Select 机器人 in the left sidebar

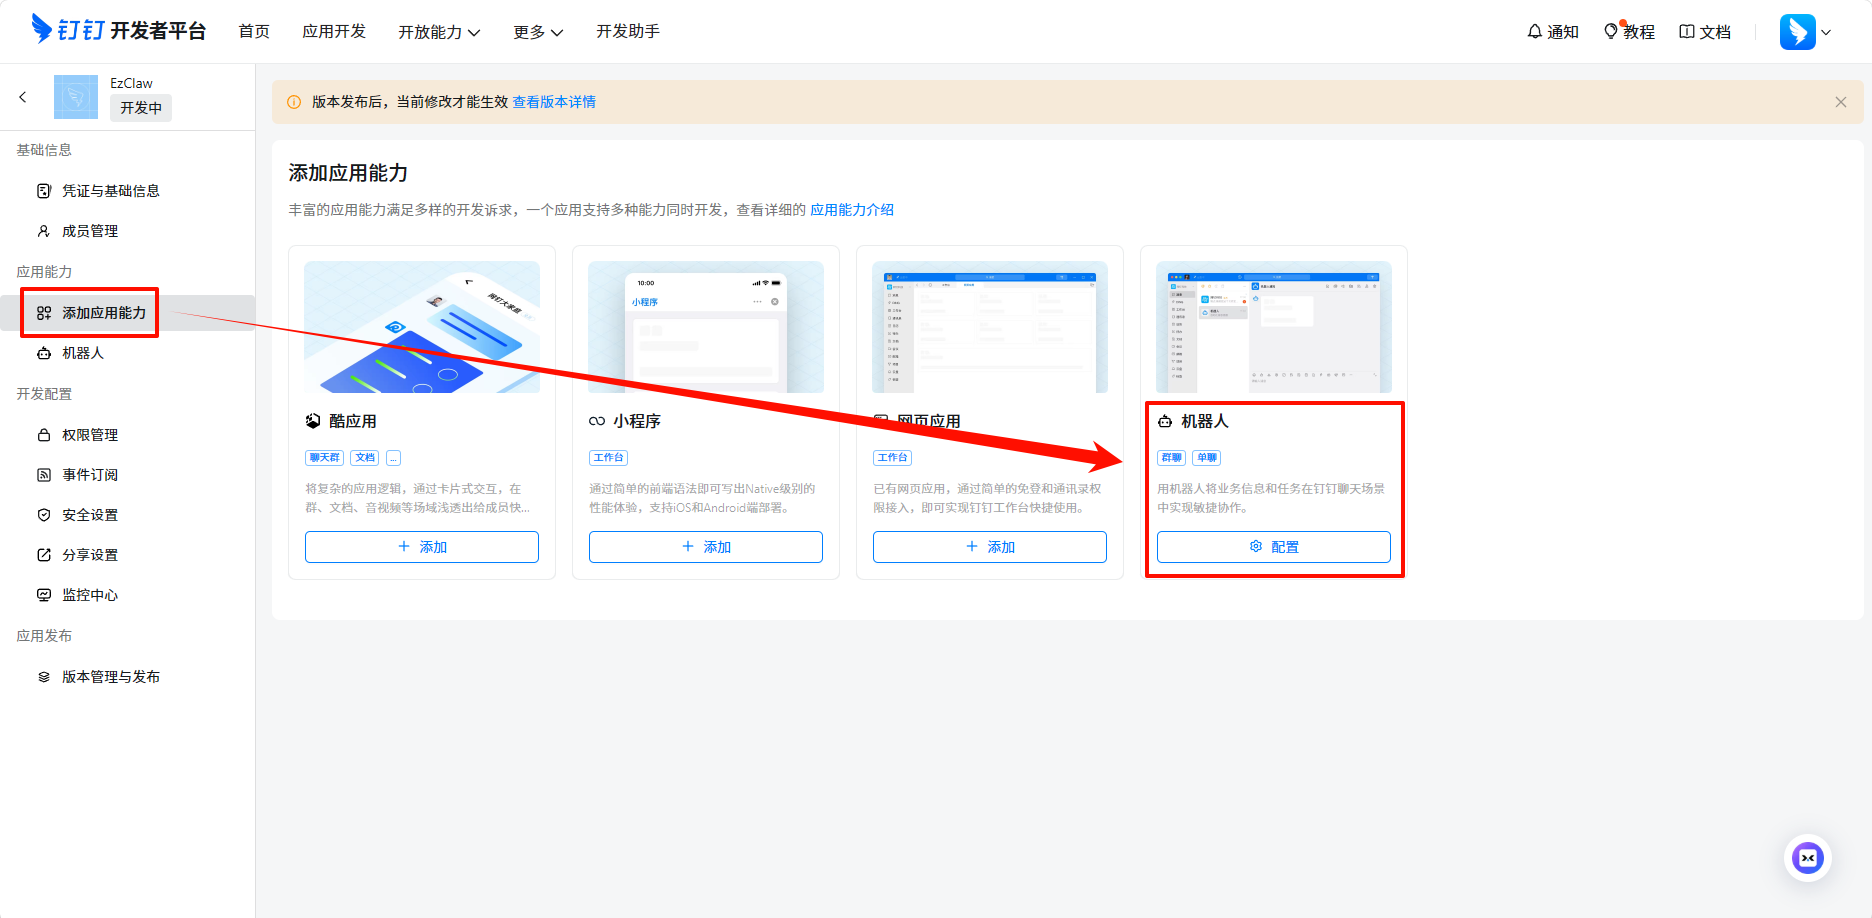coord(83,353)
